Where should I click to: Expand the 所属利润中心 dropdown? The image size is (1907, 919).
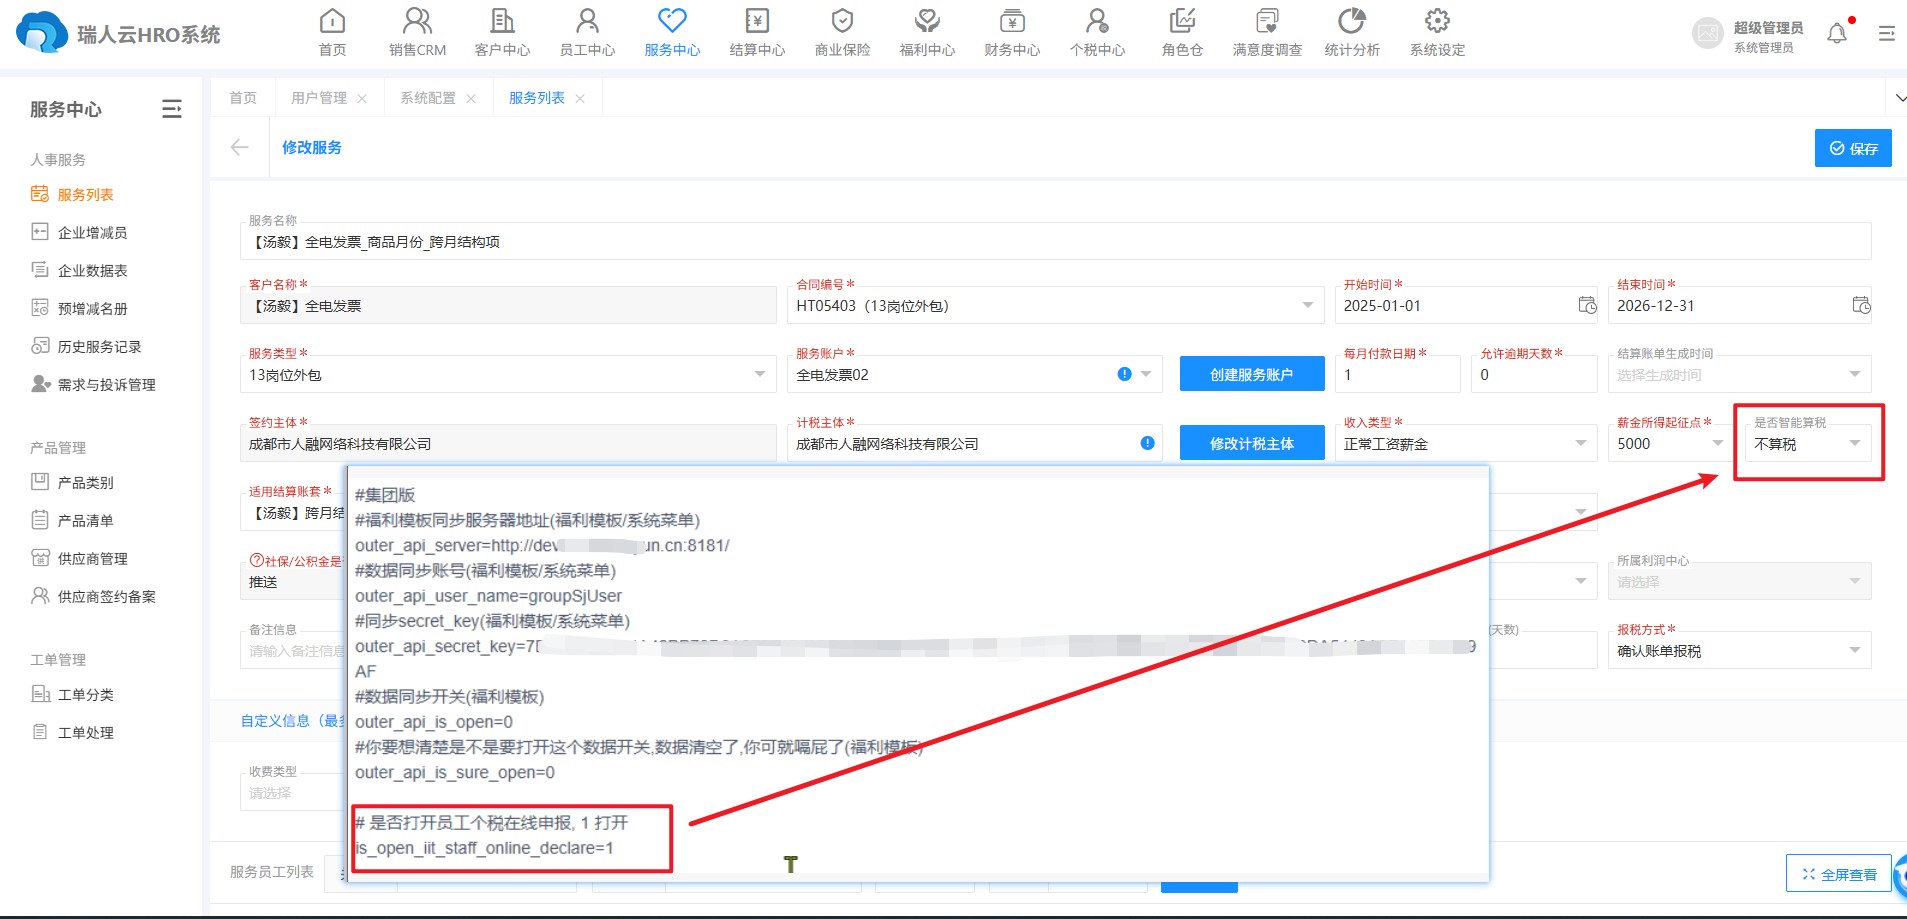click(1854, 581)
